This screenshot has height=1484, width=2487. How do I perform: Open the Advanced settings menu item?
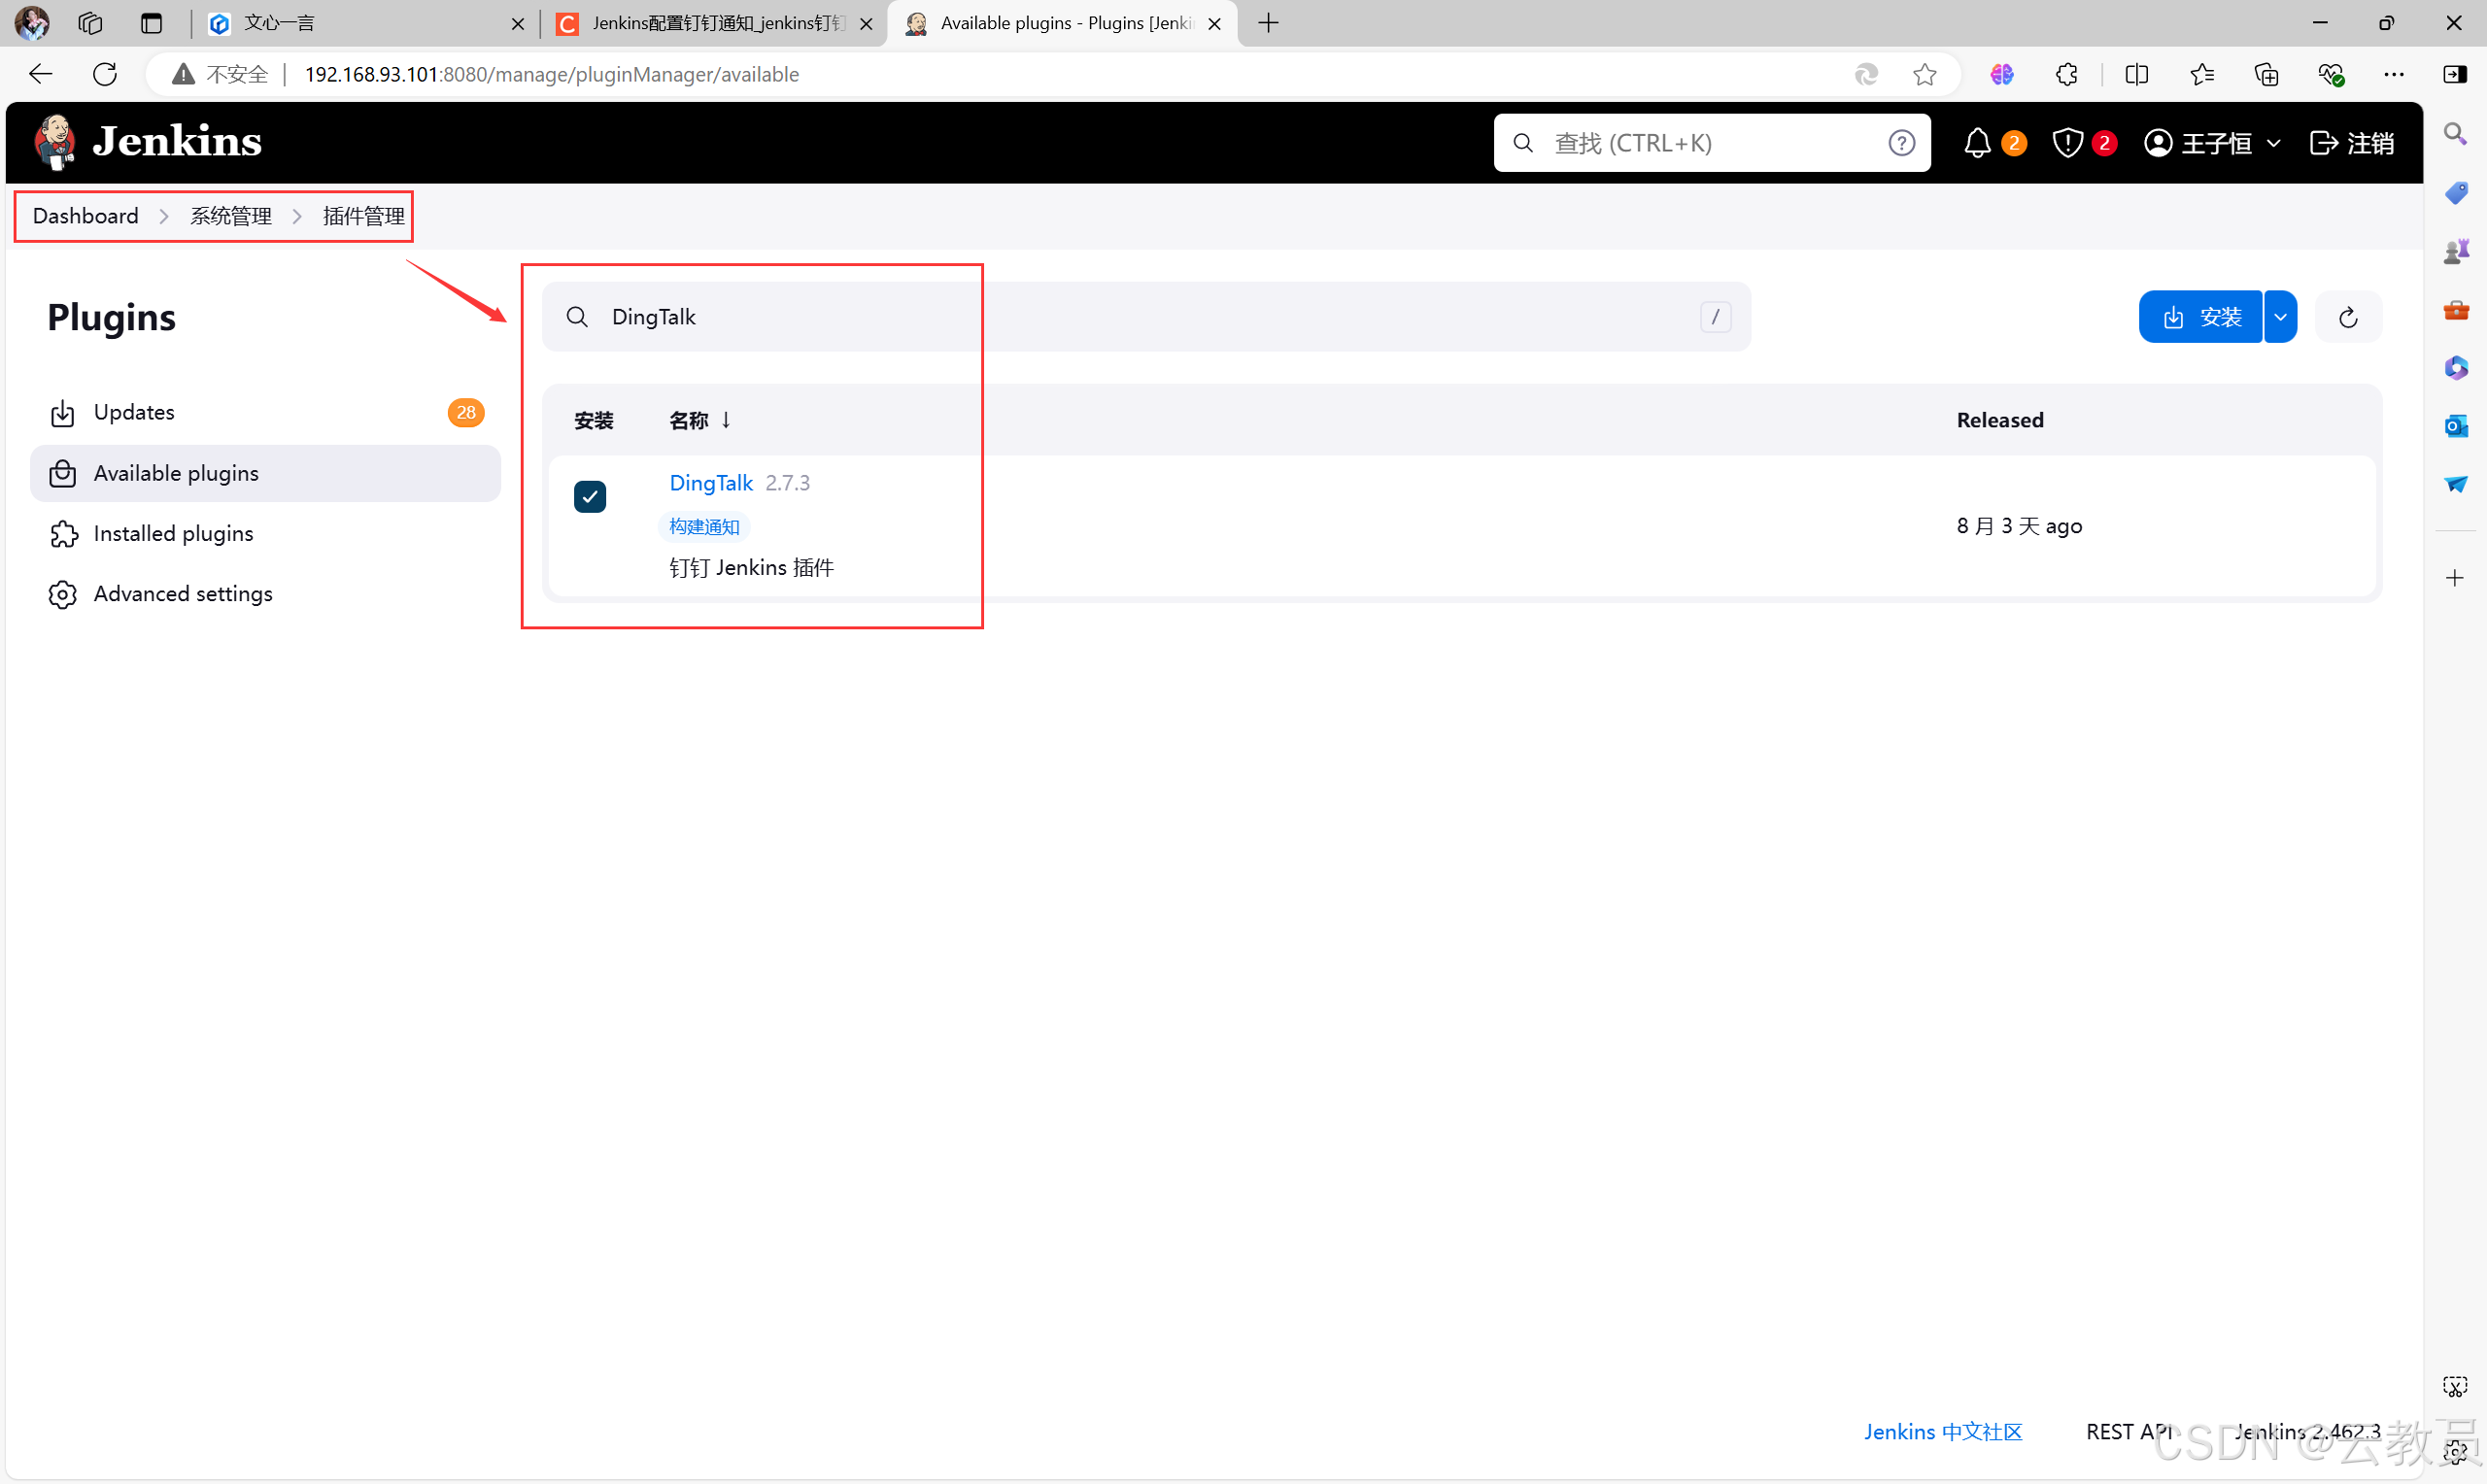click(182, 591)
